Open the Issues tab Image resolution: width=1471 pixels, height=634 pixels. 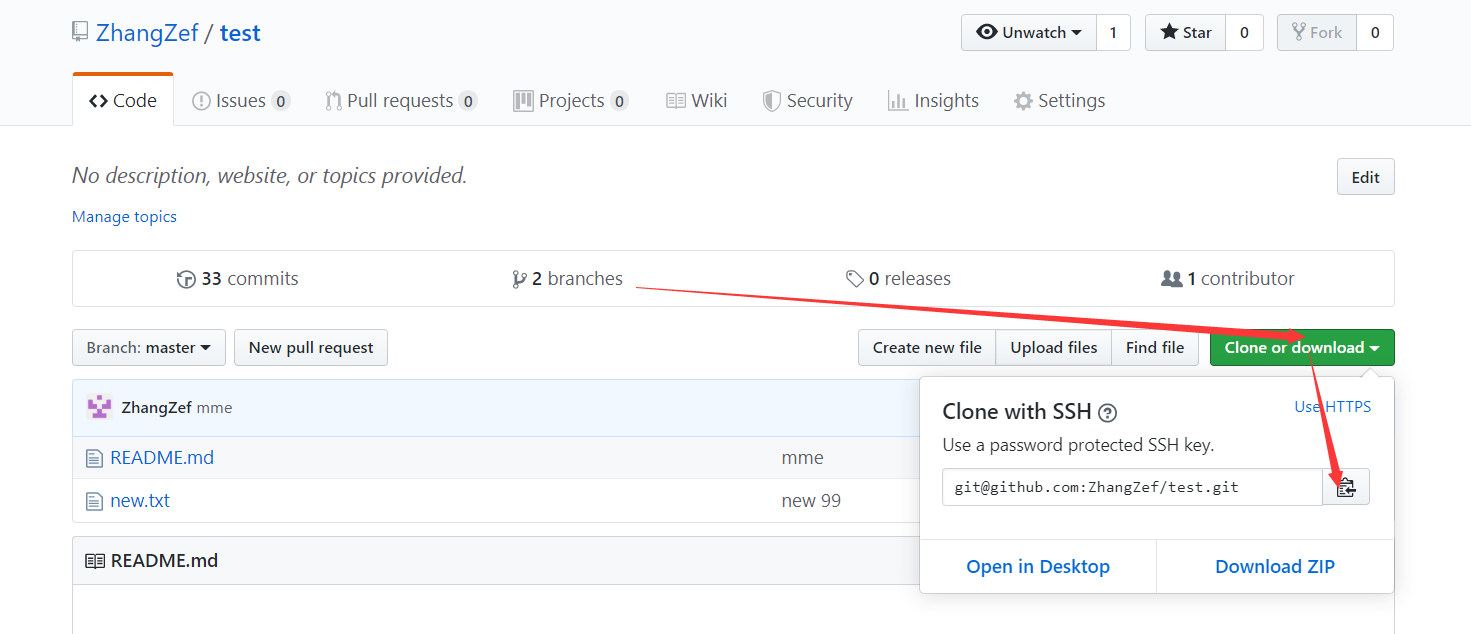(x=240, y=101)
